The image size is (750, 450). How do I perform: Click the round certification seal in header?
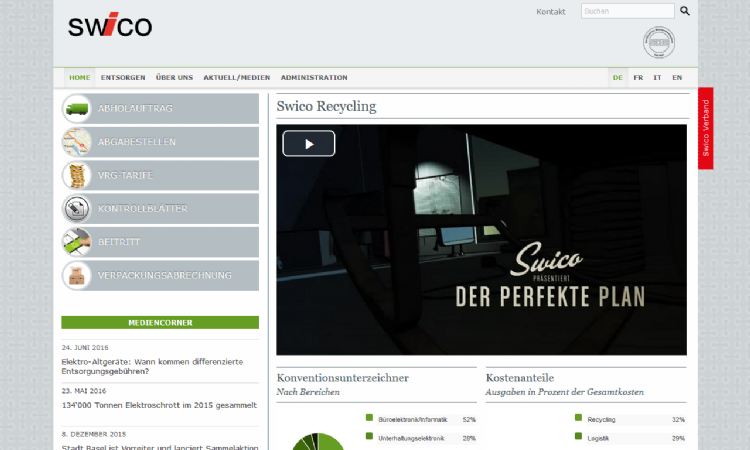tap(658, 43)
